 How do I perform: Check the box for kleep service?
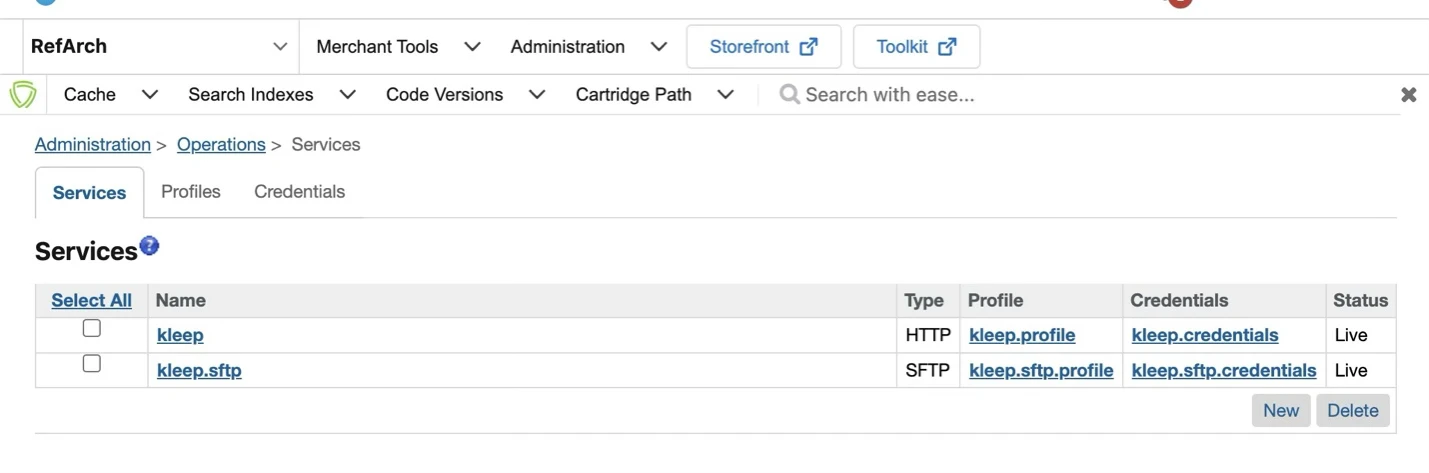pyautogui.click(x=91, y=328)
